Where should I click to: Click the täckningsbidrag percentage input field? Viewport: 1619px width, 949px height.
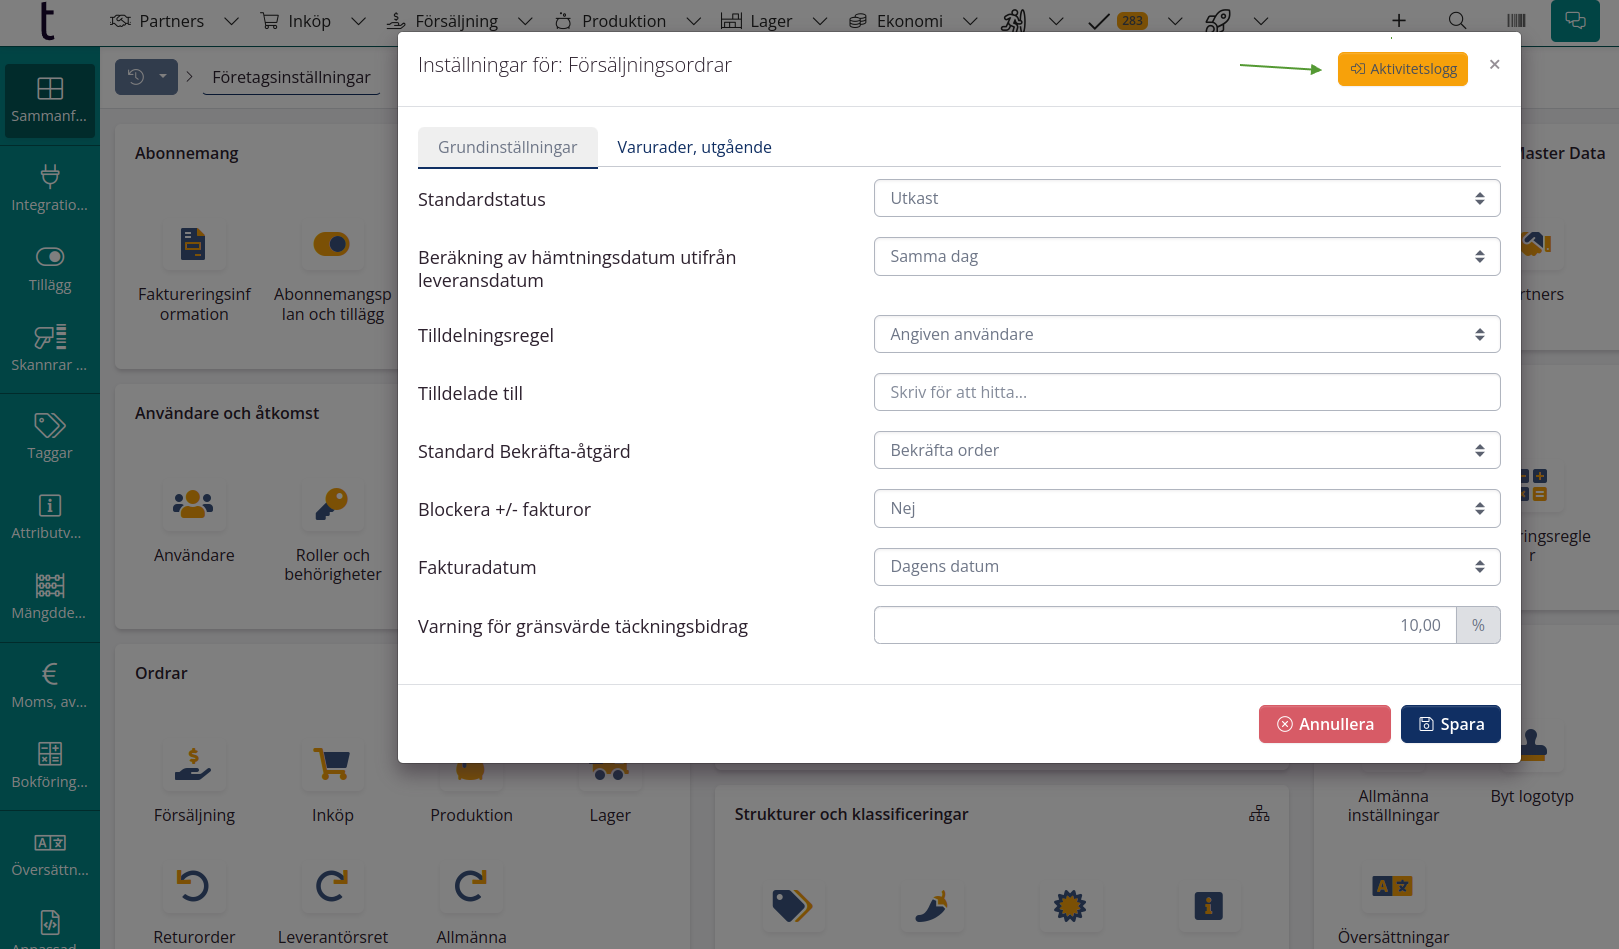click(1165, 625)
